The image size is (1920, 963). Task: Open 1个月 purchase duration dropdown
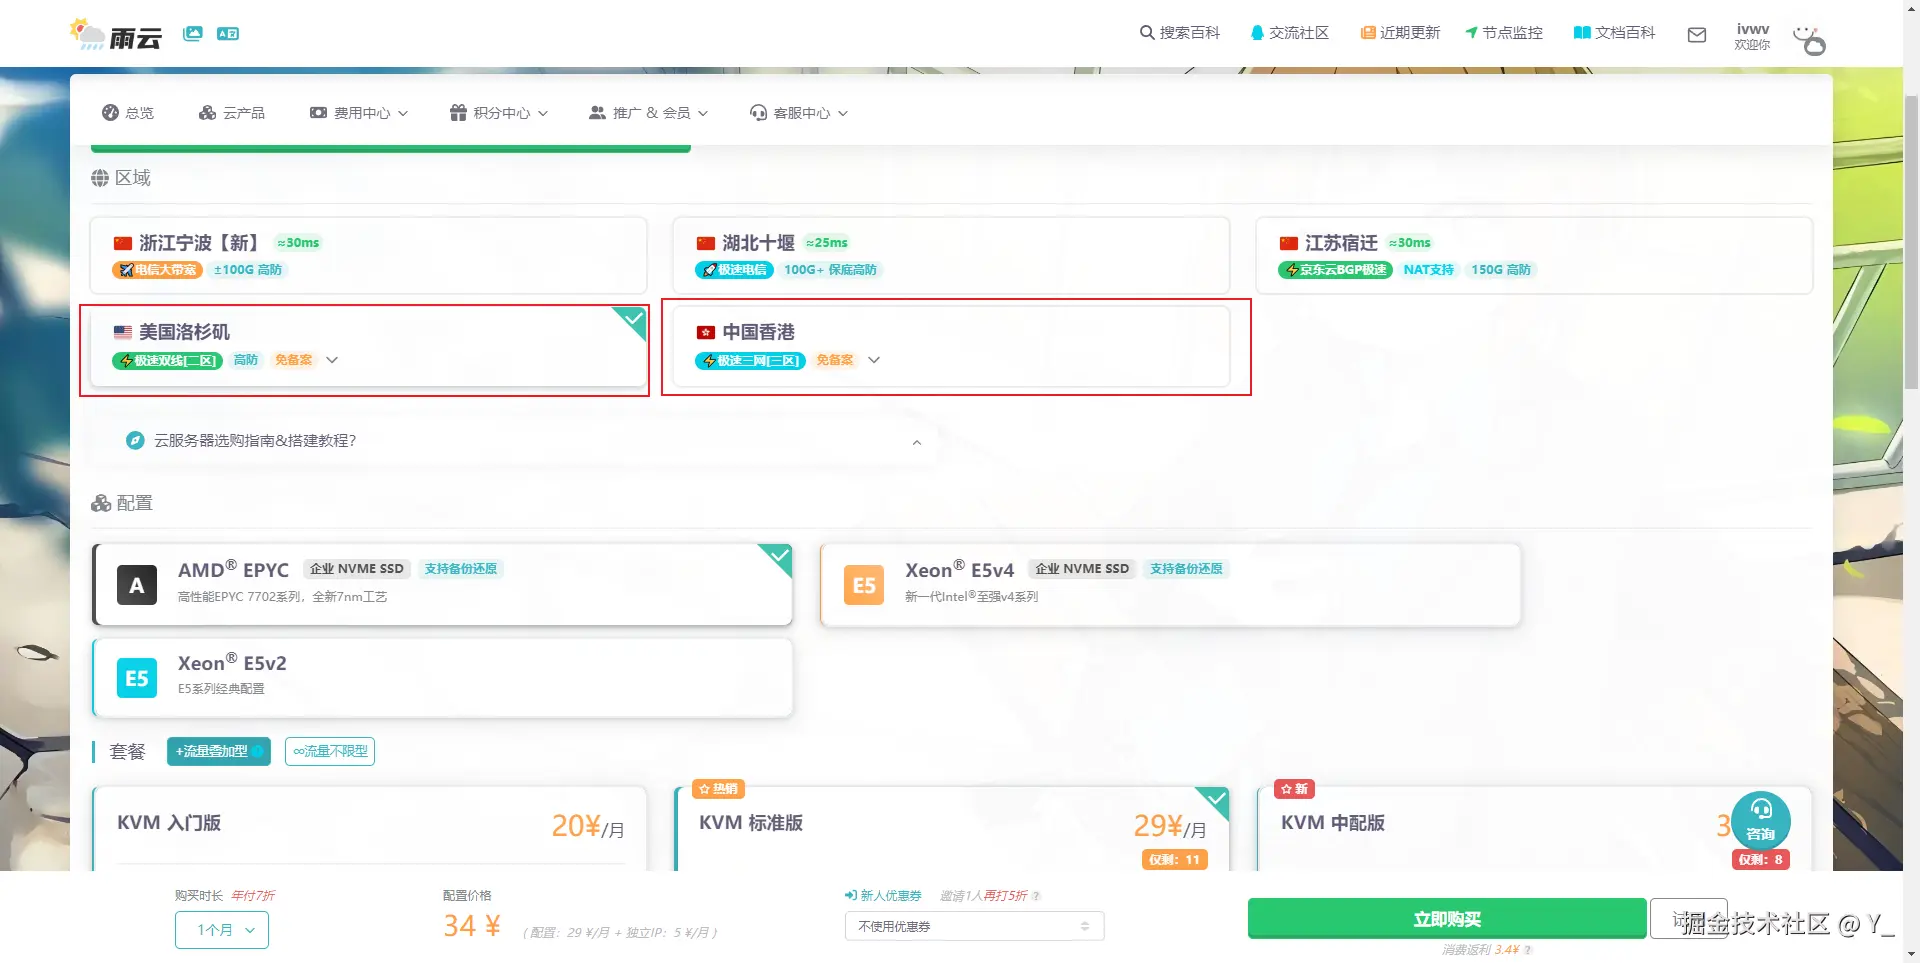click(x=222, y=930)
